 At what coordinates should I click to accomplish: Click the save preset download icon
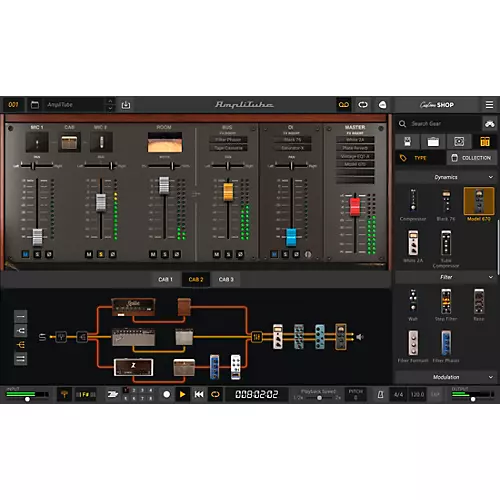[x=126, y=105]
